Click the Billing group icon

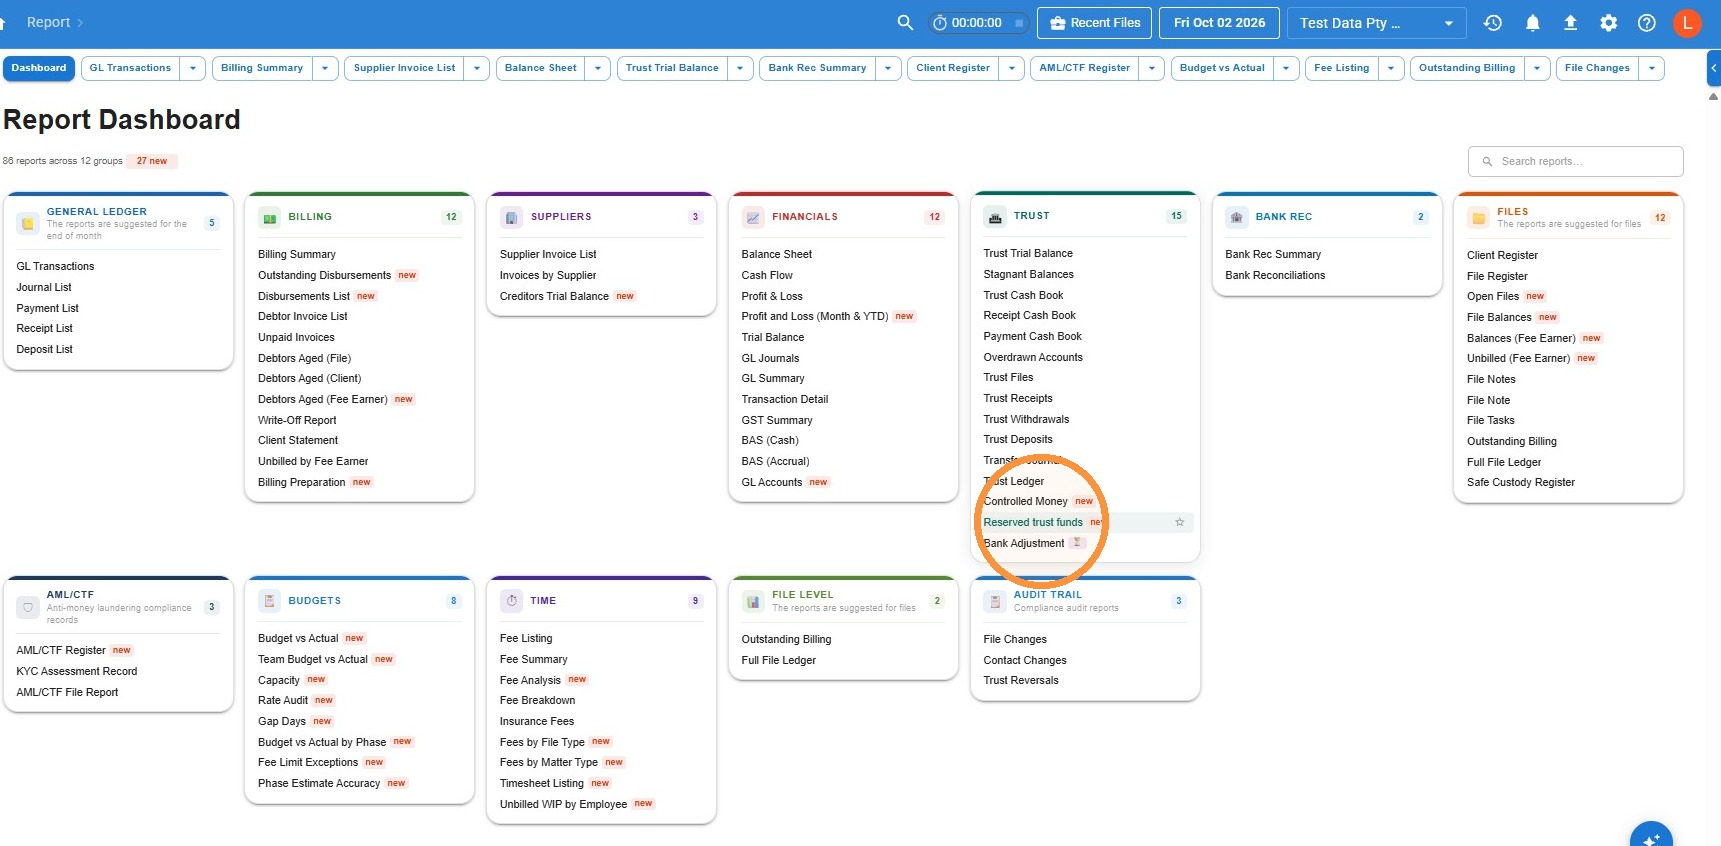269,217
